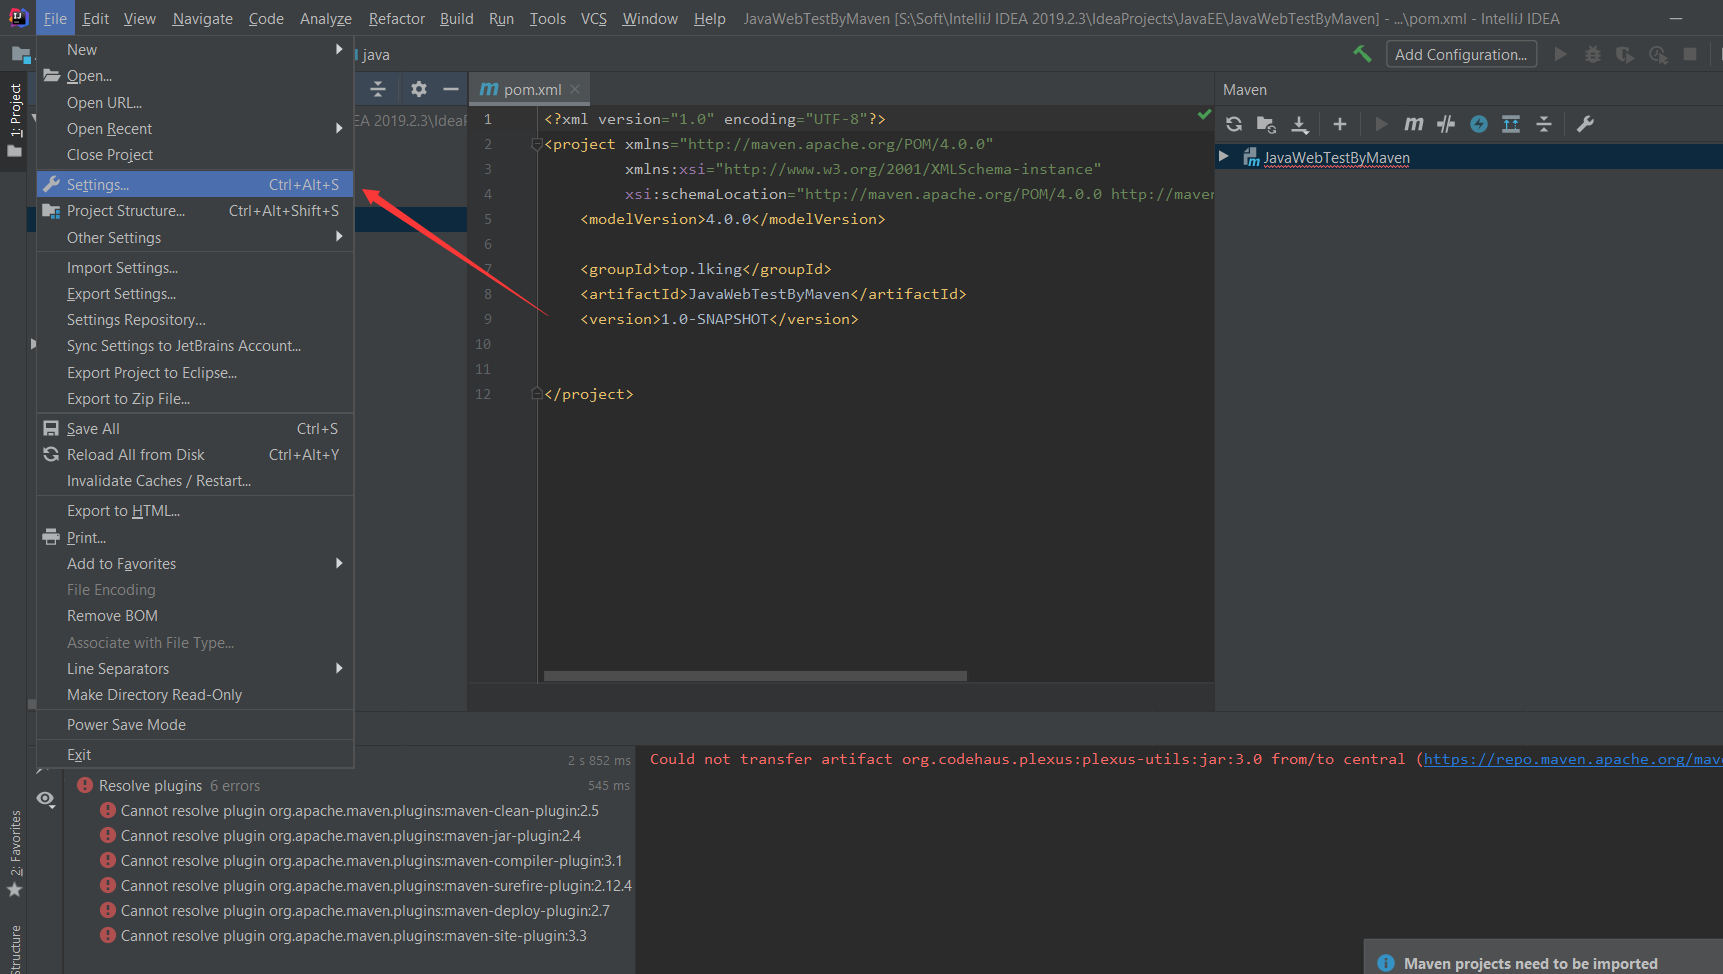
Task: Click Invalidate Caches / Restart...
Action: pyautogui.click(x=195, y=481)
